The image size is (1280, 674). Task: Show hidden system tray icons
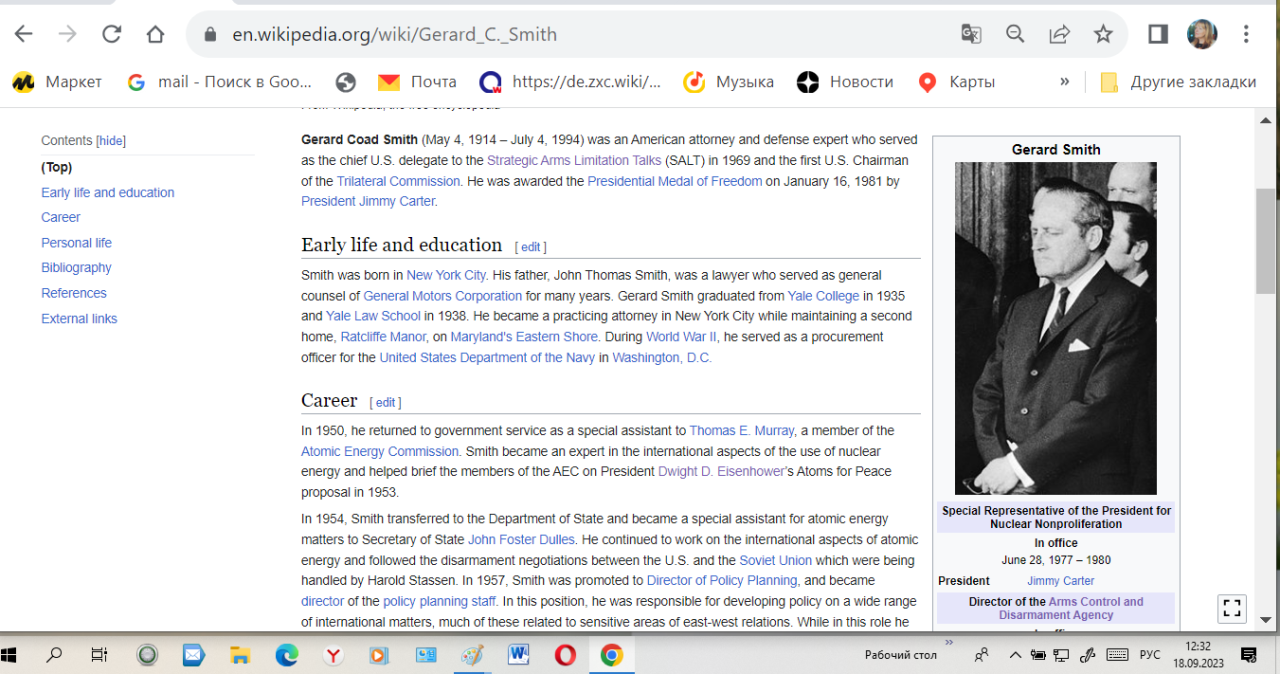(x=1015, y=655)
